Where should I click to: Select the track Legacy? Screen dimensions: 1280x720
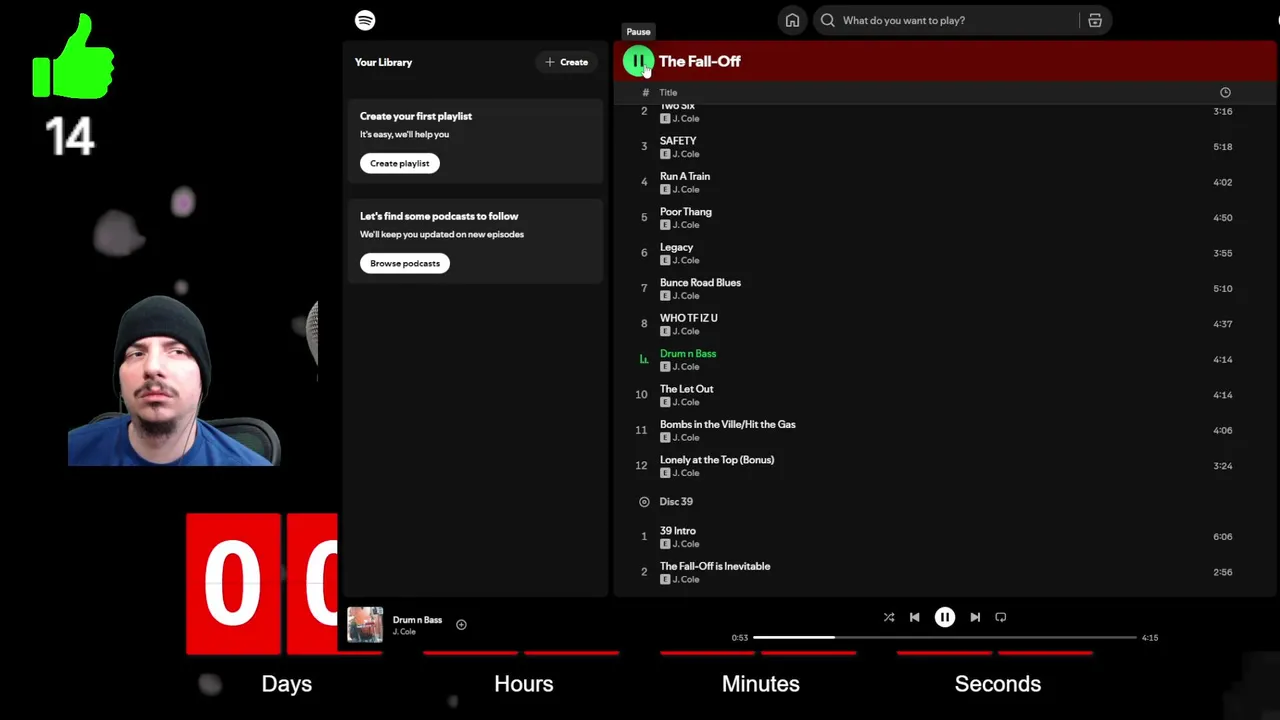tap(676, 247)
